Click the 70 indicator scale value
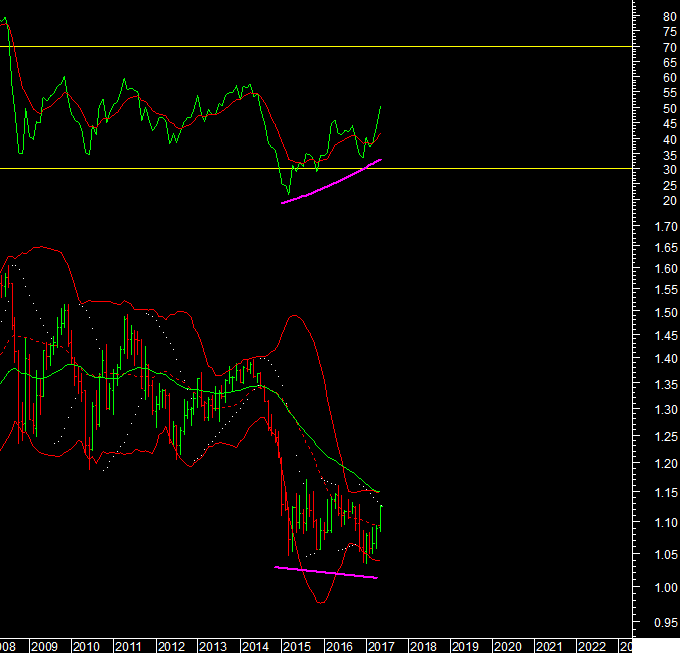Screen dimensions: 680x653 [670, 47]
